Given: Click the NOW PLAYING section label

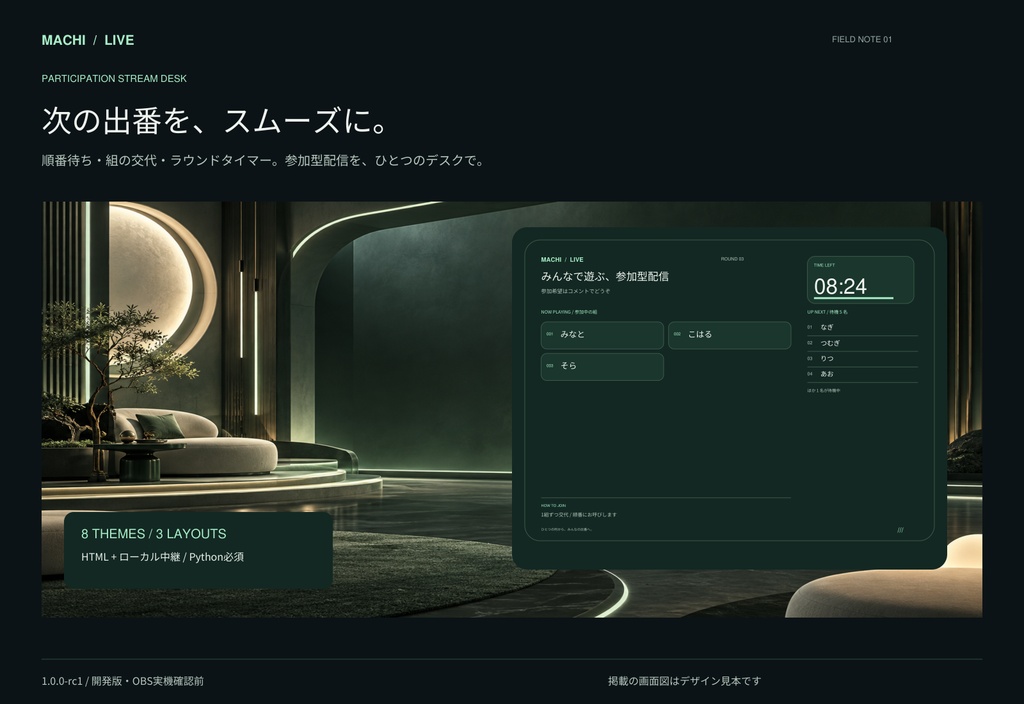Looking at the screenshot, I should 568,312.
